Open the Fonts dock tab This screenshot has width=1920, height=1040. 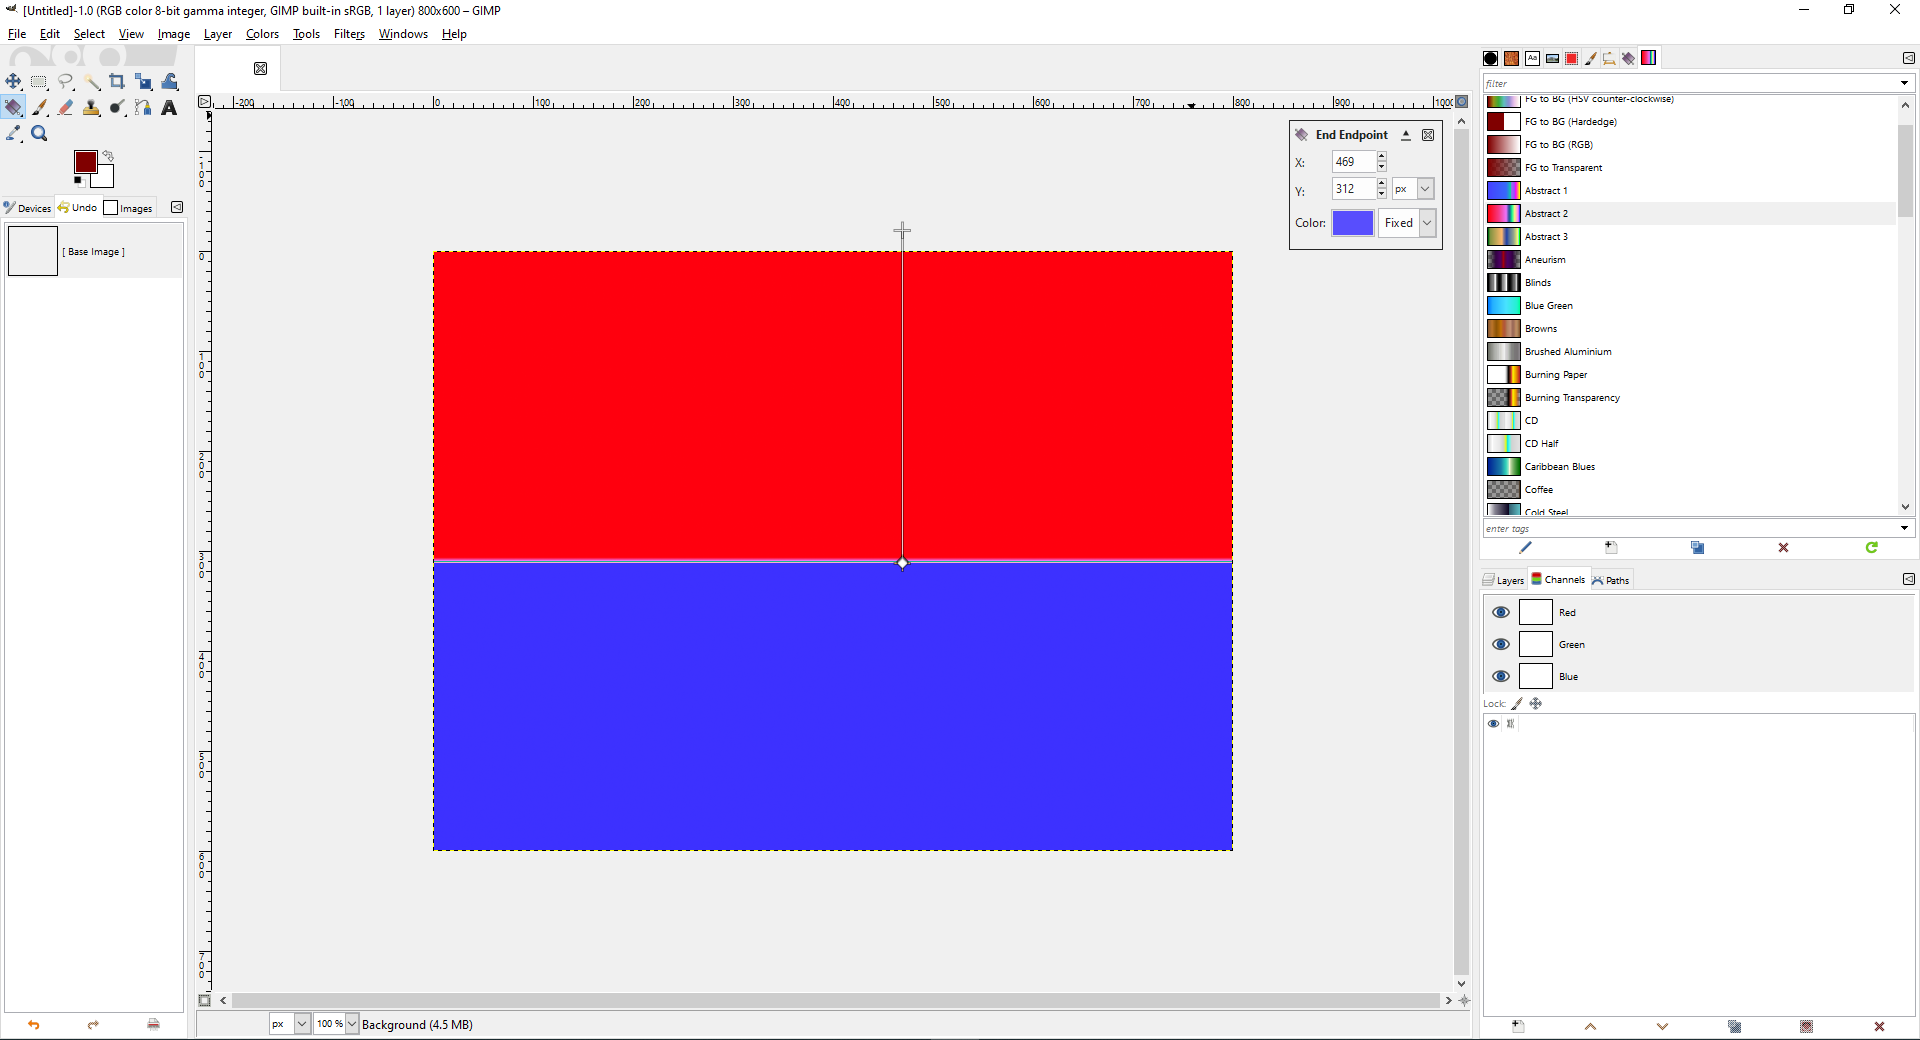pyautogui.click(x=1532, y=58)
